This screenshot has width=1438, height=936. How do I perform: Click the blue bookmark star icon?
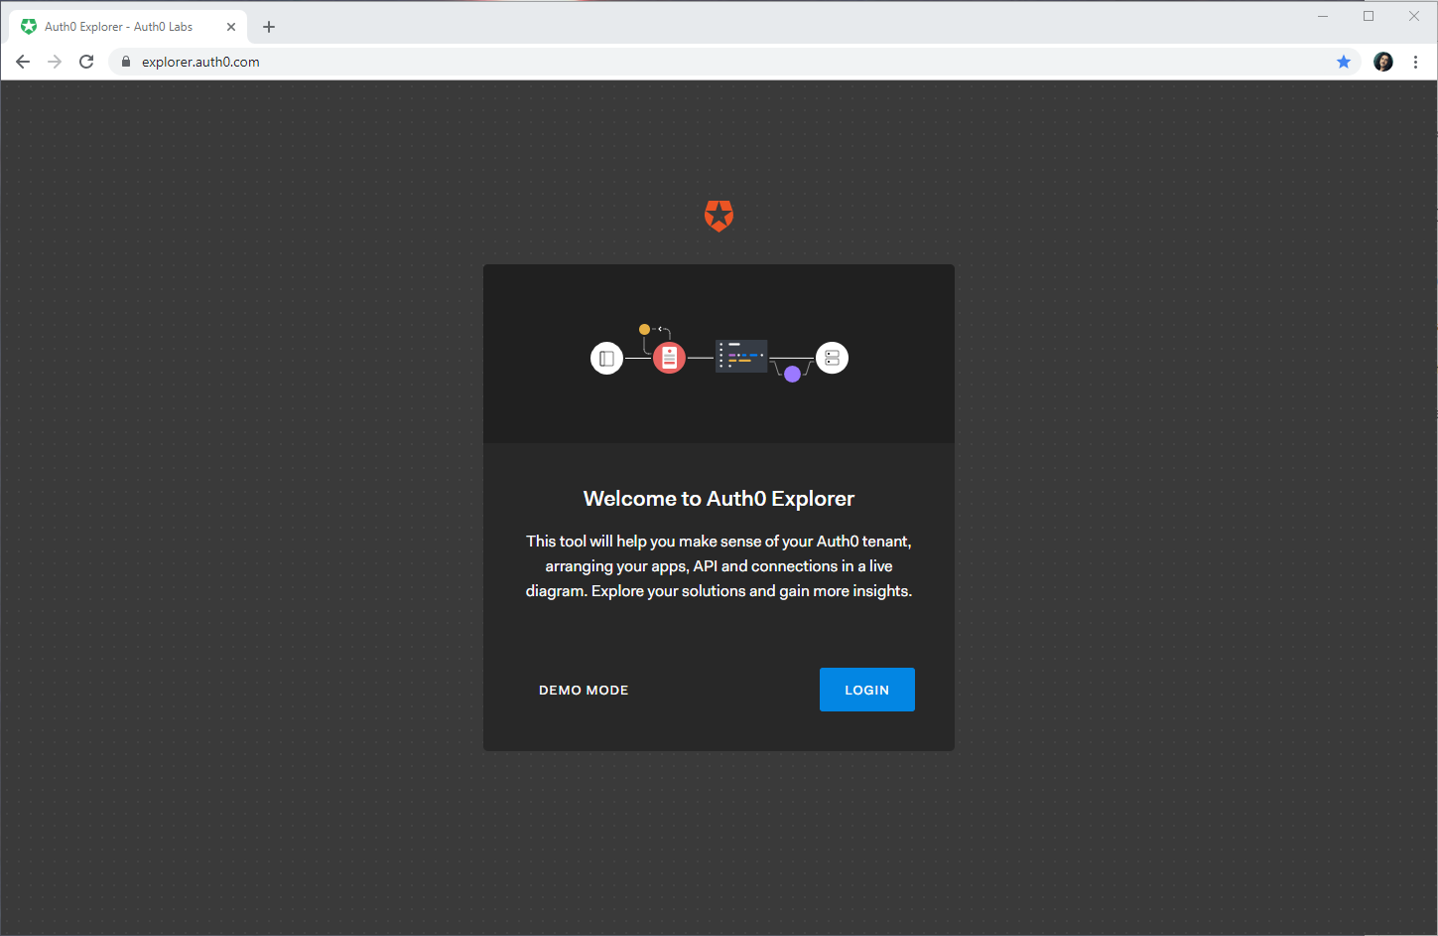coord(1344,62)
